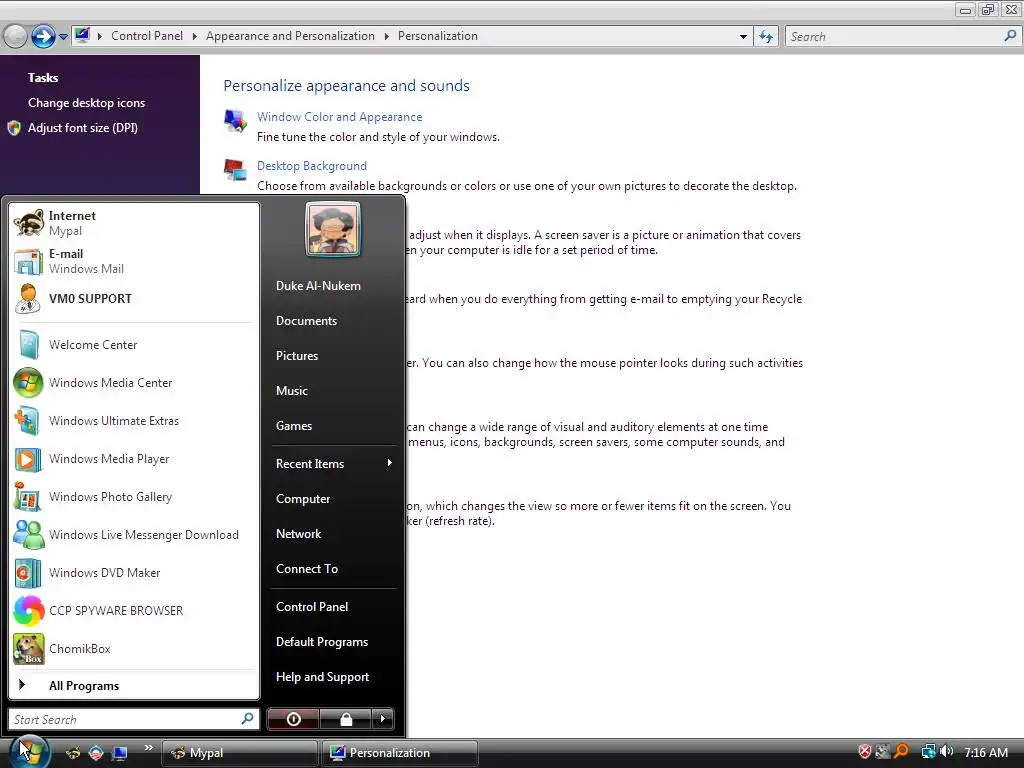
Task: Click Appearance and Personalization breadcrumb
Action: coord(291,36)
